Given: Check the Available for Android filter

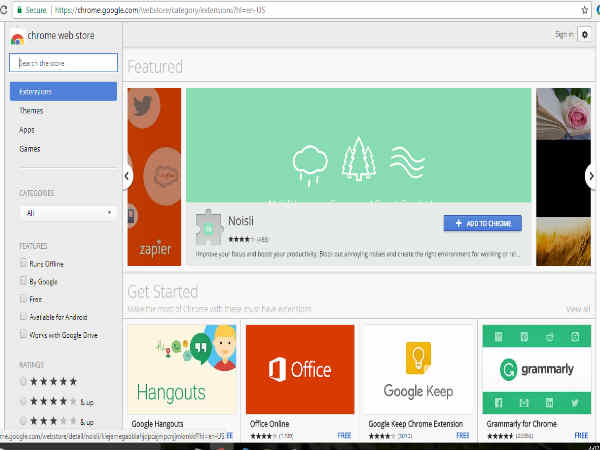Looking at the screenshot, I should point(23,316).
